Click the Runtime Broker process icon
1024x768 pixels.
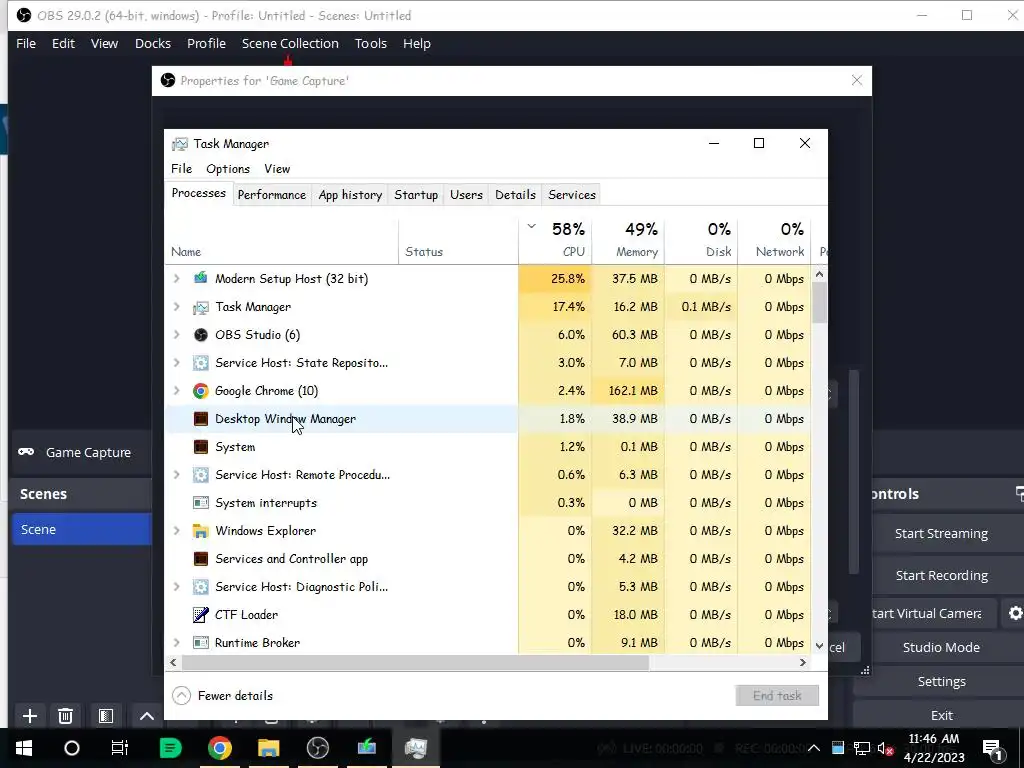tap(200, 643)
